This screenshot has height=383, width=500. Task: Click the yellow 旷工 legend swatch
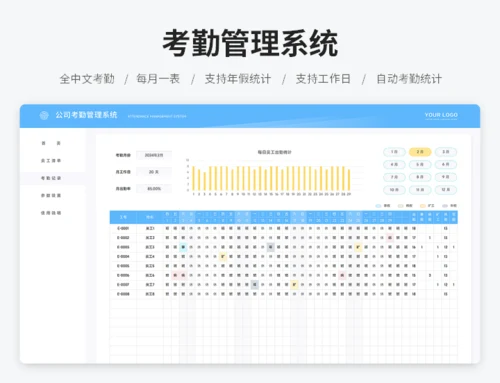423,206
